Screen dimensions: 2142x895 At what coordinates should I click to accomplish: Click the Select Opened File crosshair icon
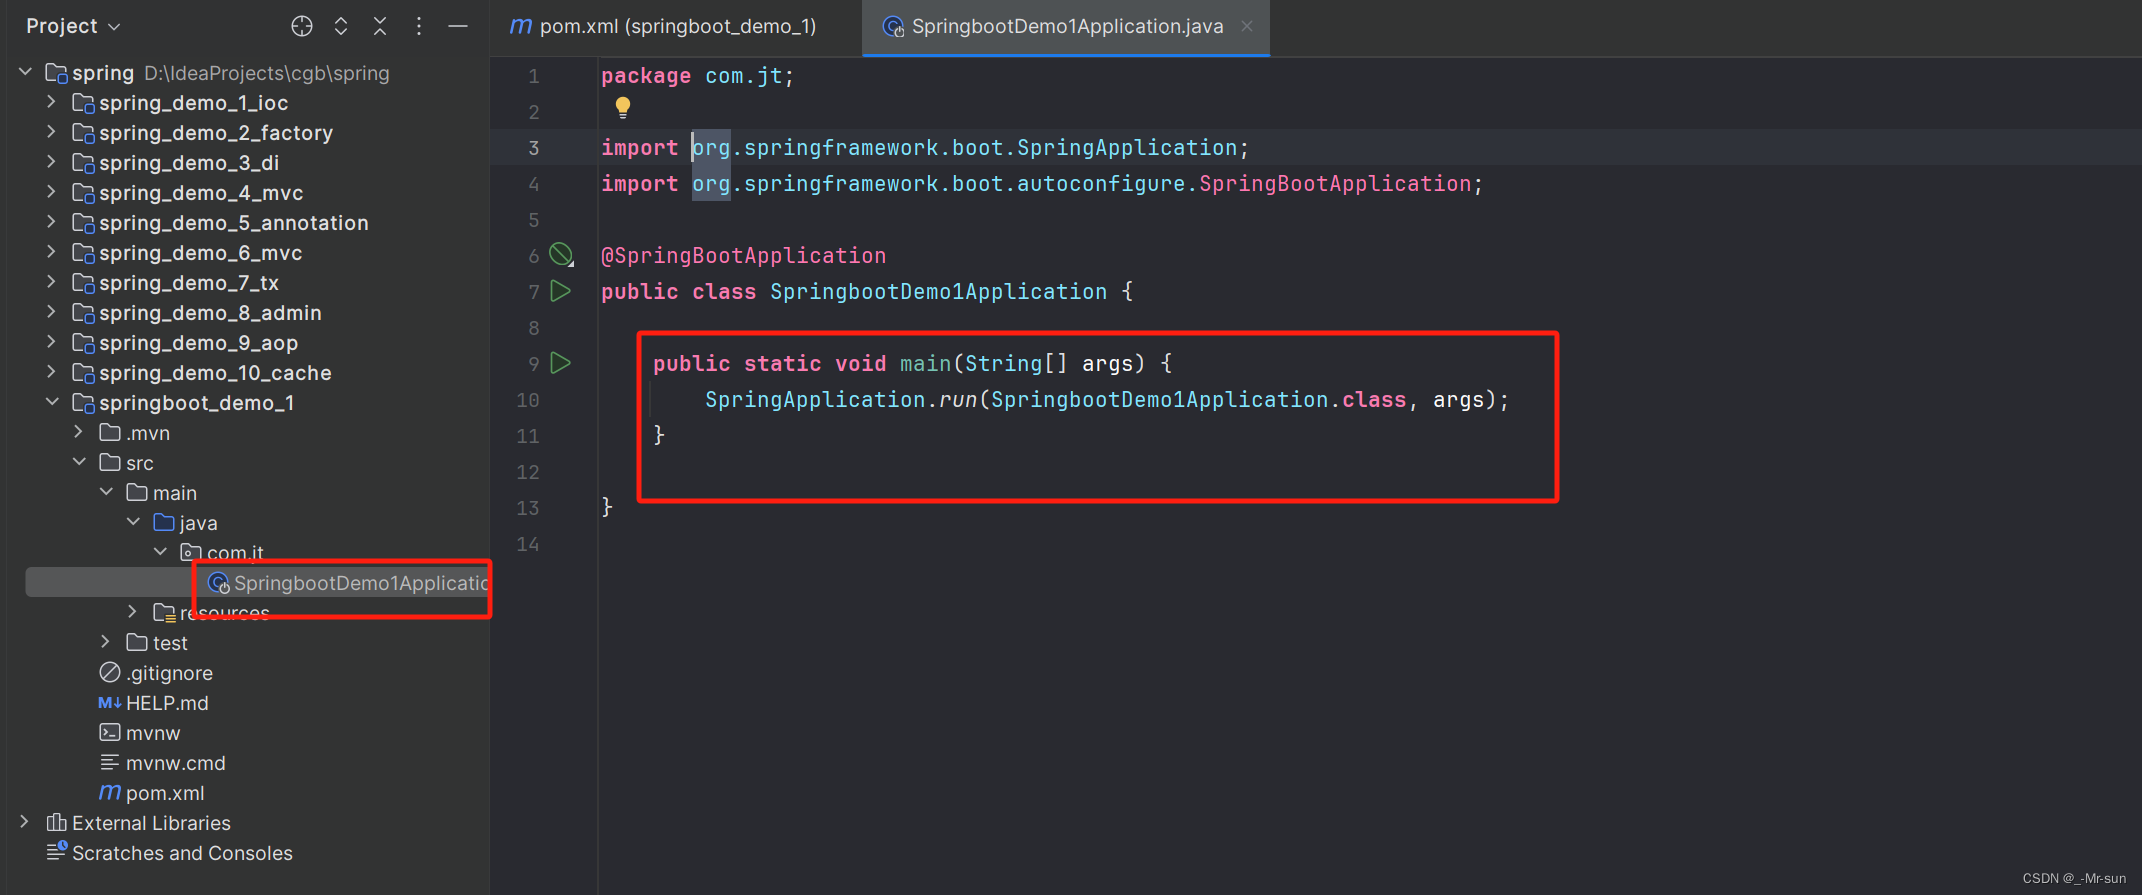coord(302,26)
